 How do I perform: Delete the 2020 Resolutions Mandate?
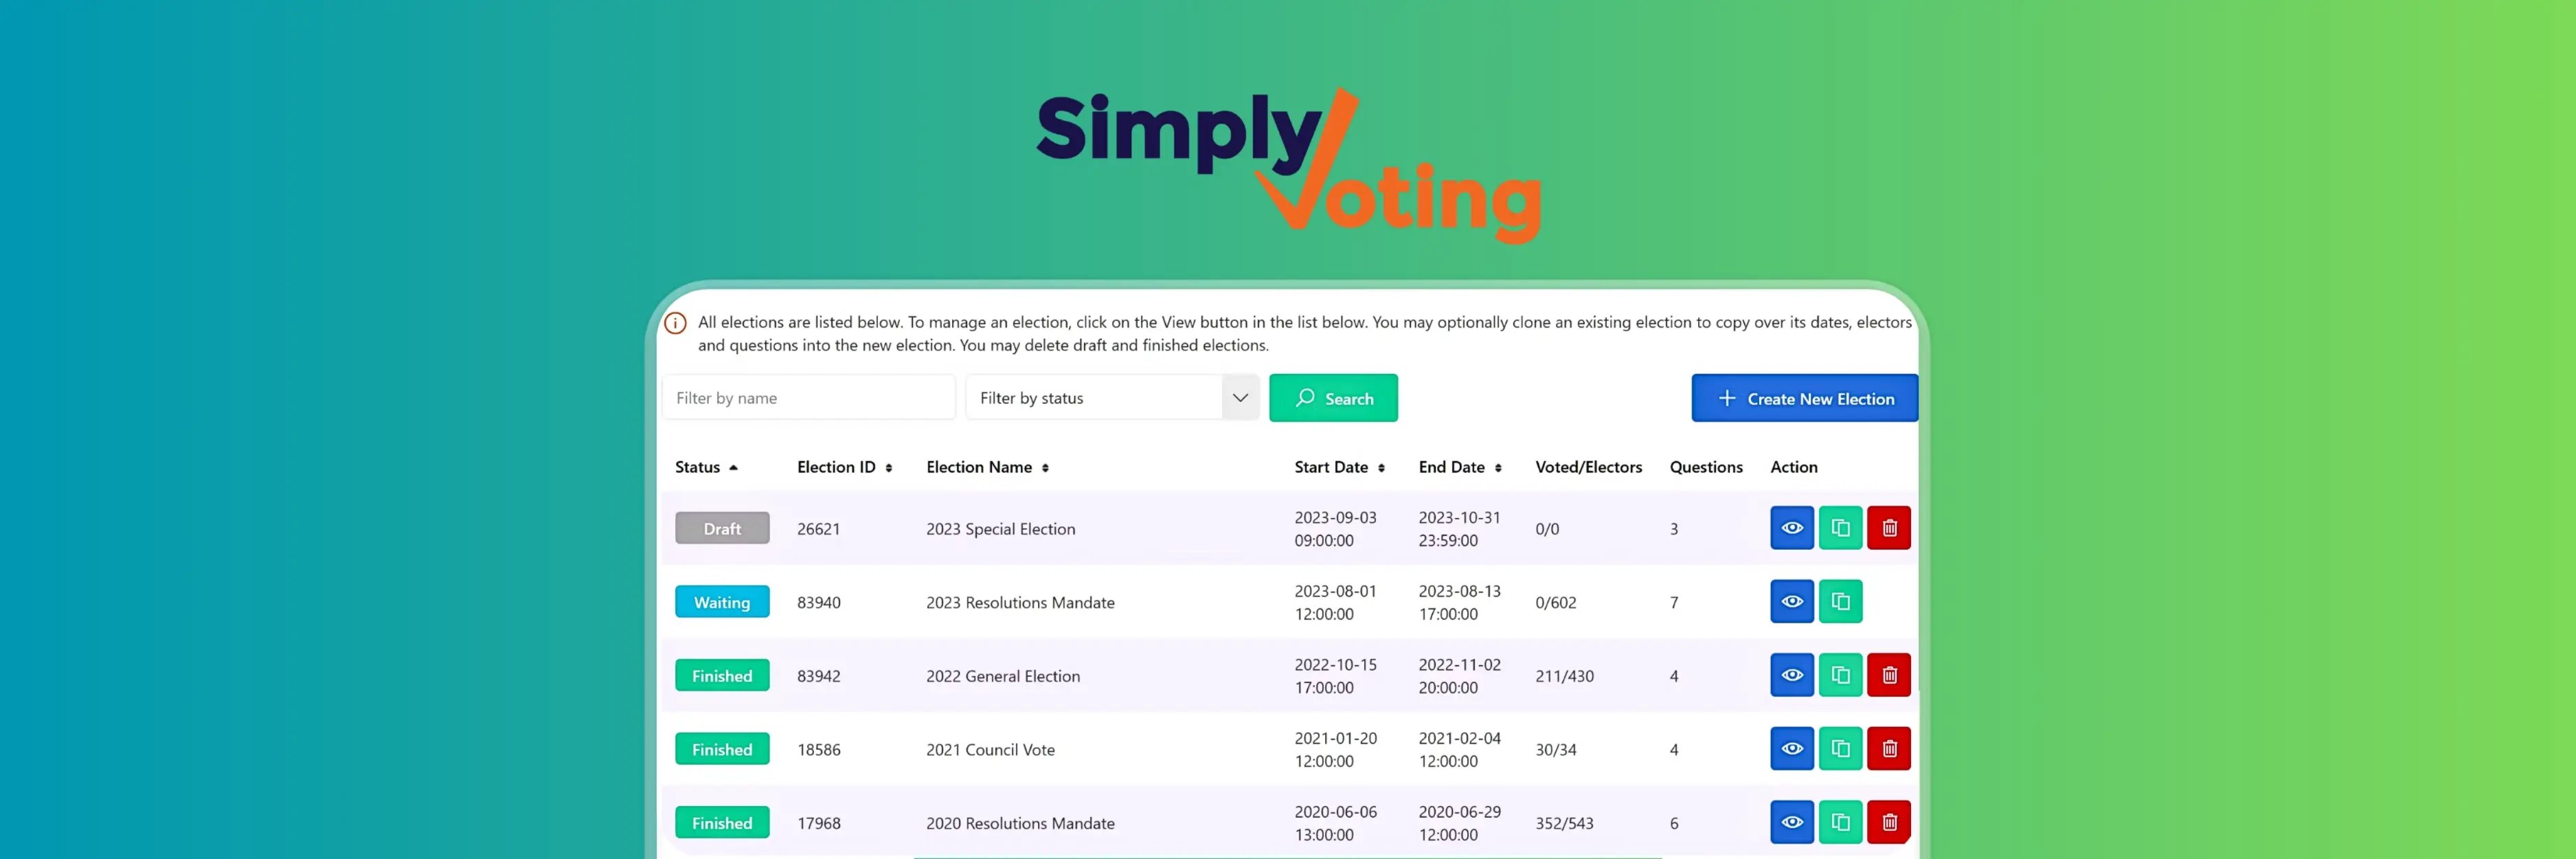(x=1889, y=821)
